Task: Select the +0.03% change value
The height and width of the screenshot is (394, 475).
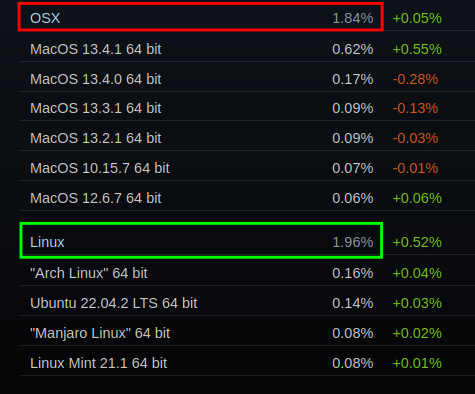Action: (417, 303)
